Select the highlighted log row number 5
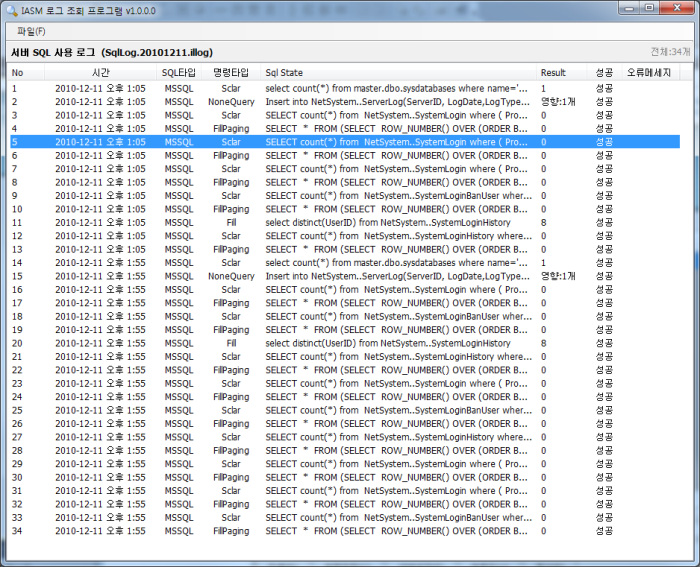Image resolution: width=700 pixels, height=567 pixels. coord(300,142)
